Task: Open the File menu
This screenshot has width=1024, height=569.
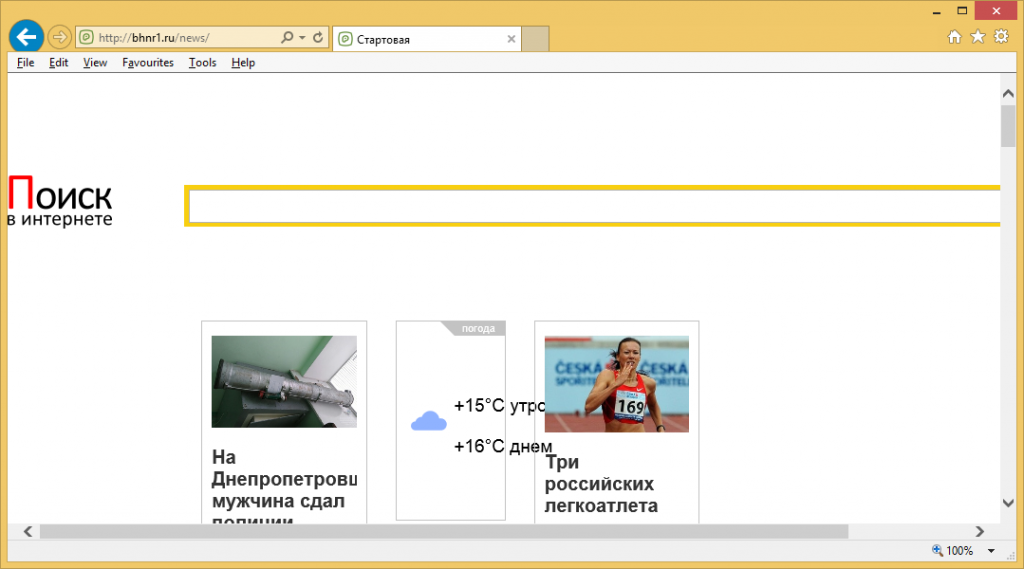Action: click(25, 62)
